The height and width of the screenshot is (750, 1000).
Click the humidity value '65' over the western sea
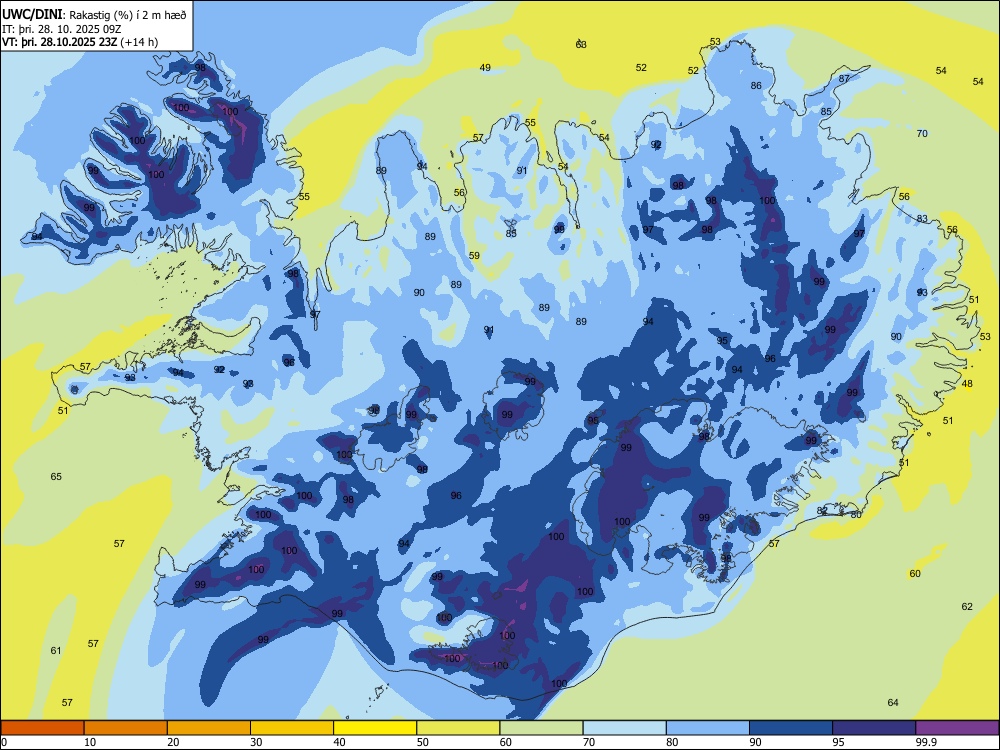(56, 476)
